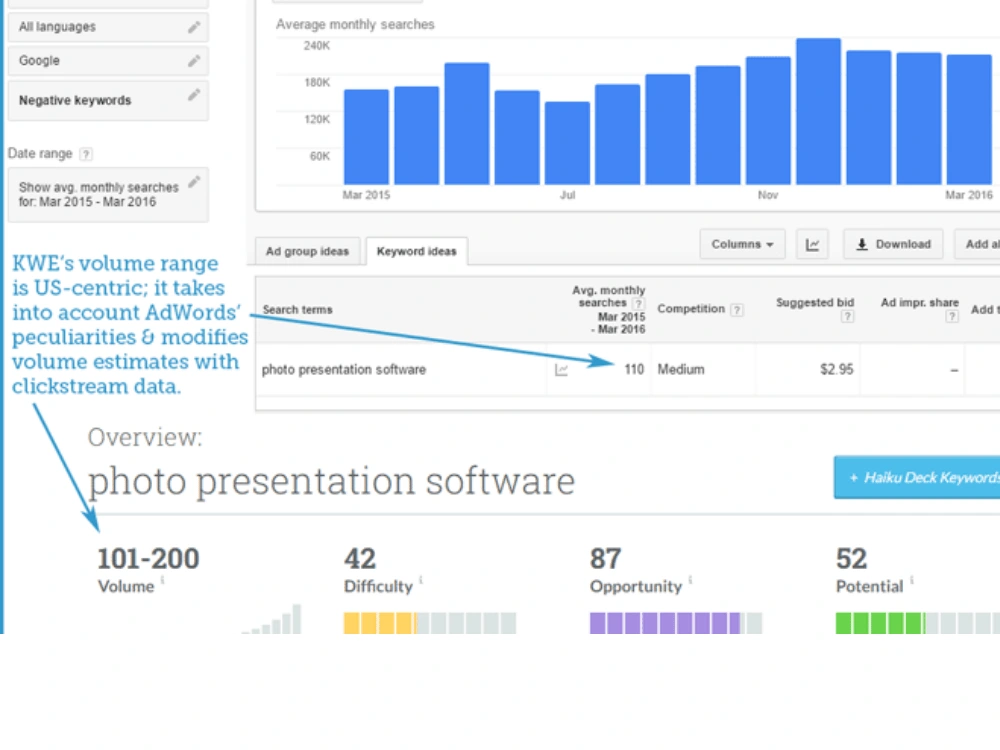Viewport: 1000px width, 750px height.
Task: Select the Keyword ideas tab
Action: point(416,251)
